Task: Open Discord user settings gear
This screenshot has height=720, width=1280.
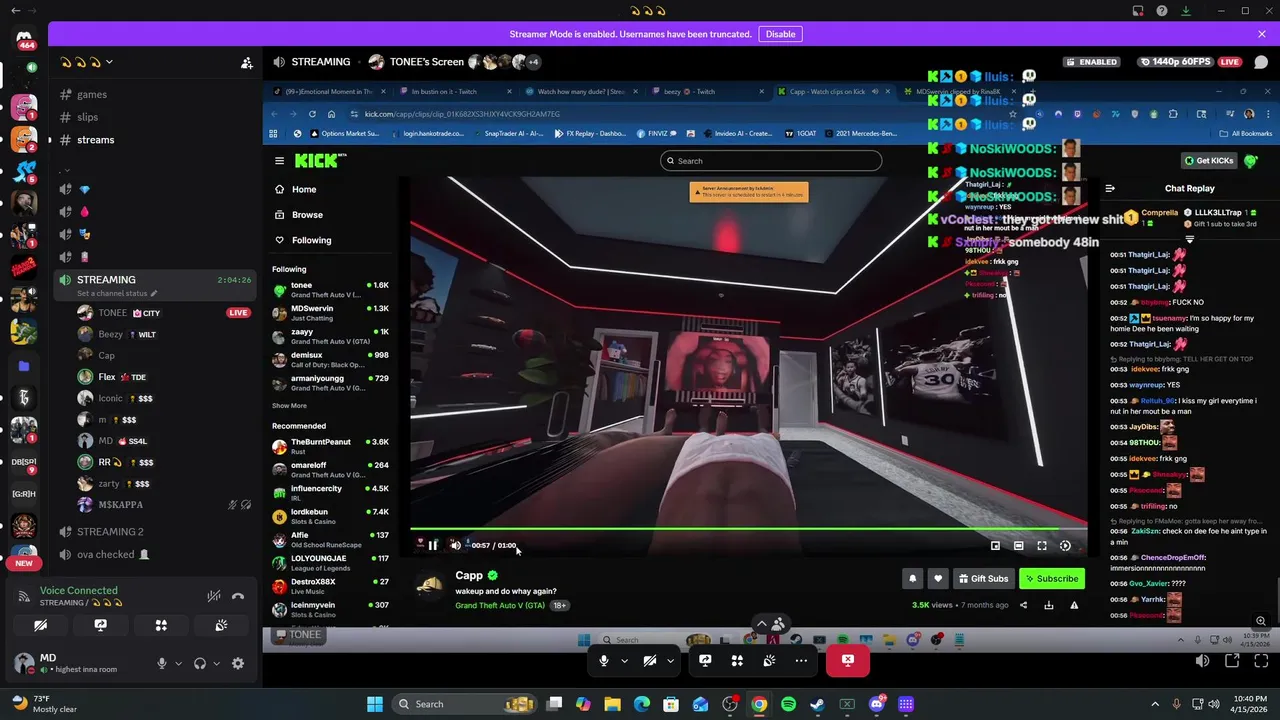Action: click(x=238, y=663)
